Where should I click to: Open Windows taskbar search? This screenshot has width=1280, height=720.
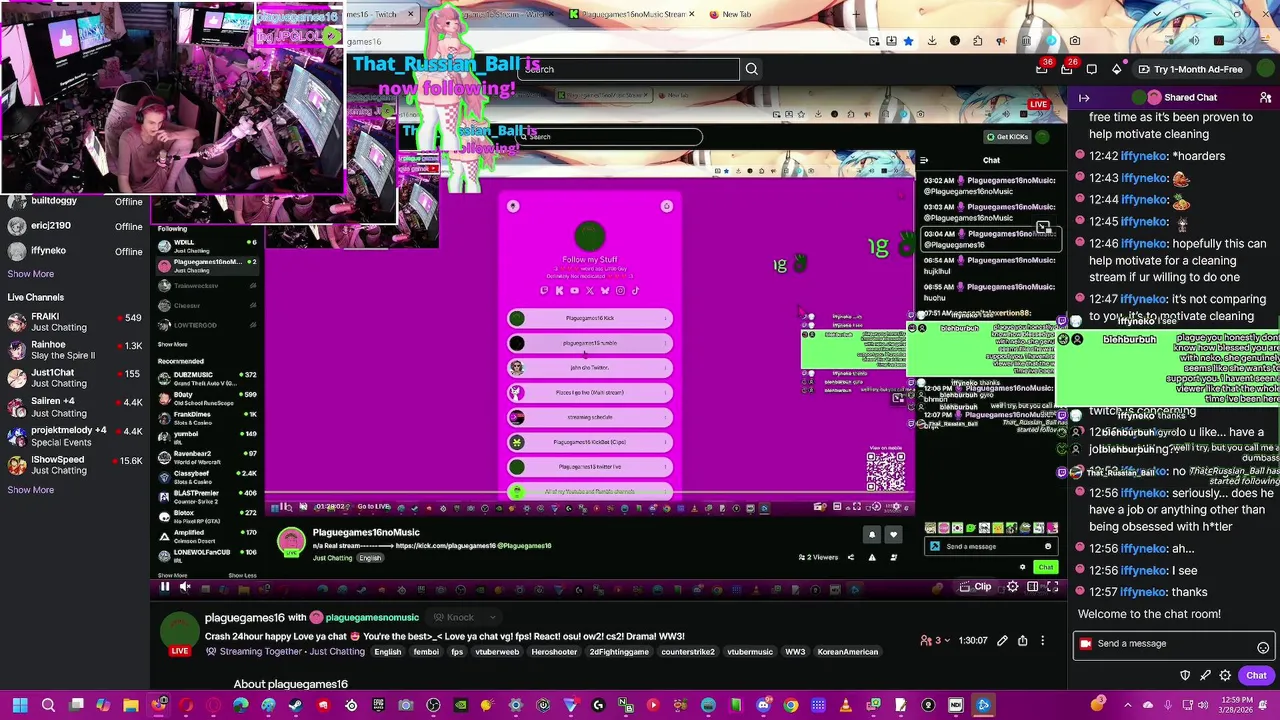(x=48, y=706)
